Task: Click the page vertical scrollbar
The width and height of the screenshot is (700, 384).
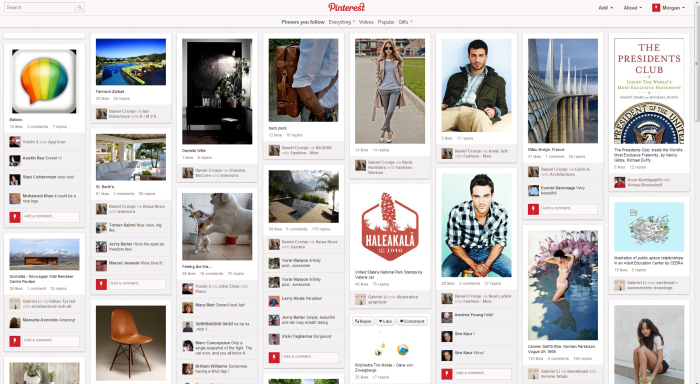Action: [697, 63]
